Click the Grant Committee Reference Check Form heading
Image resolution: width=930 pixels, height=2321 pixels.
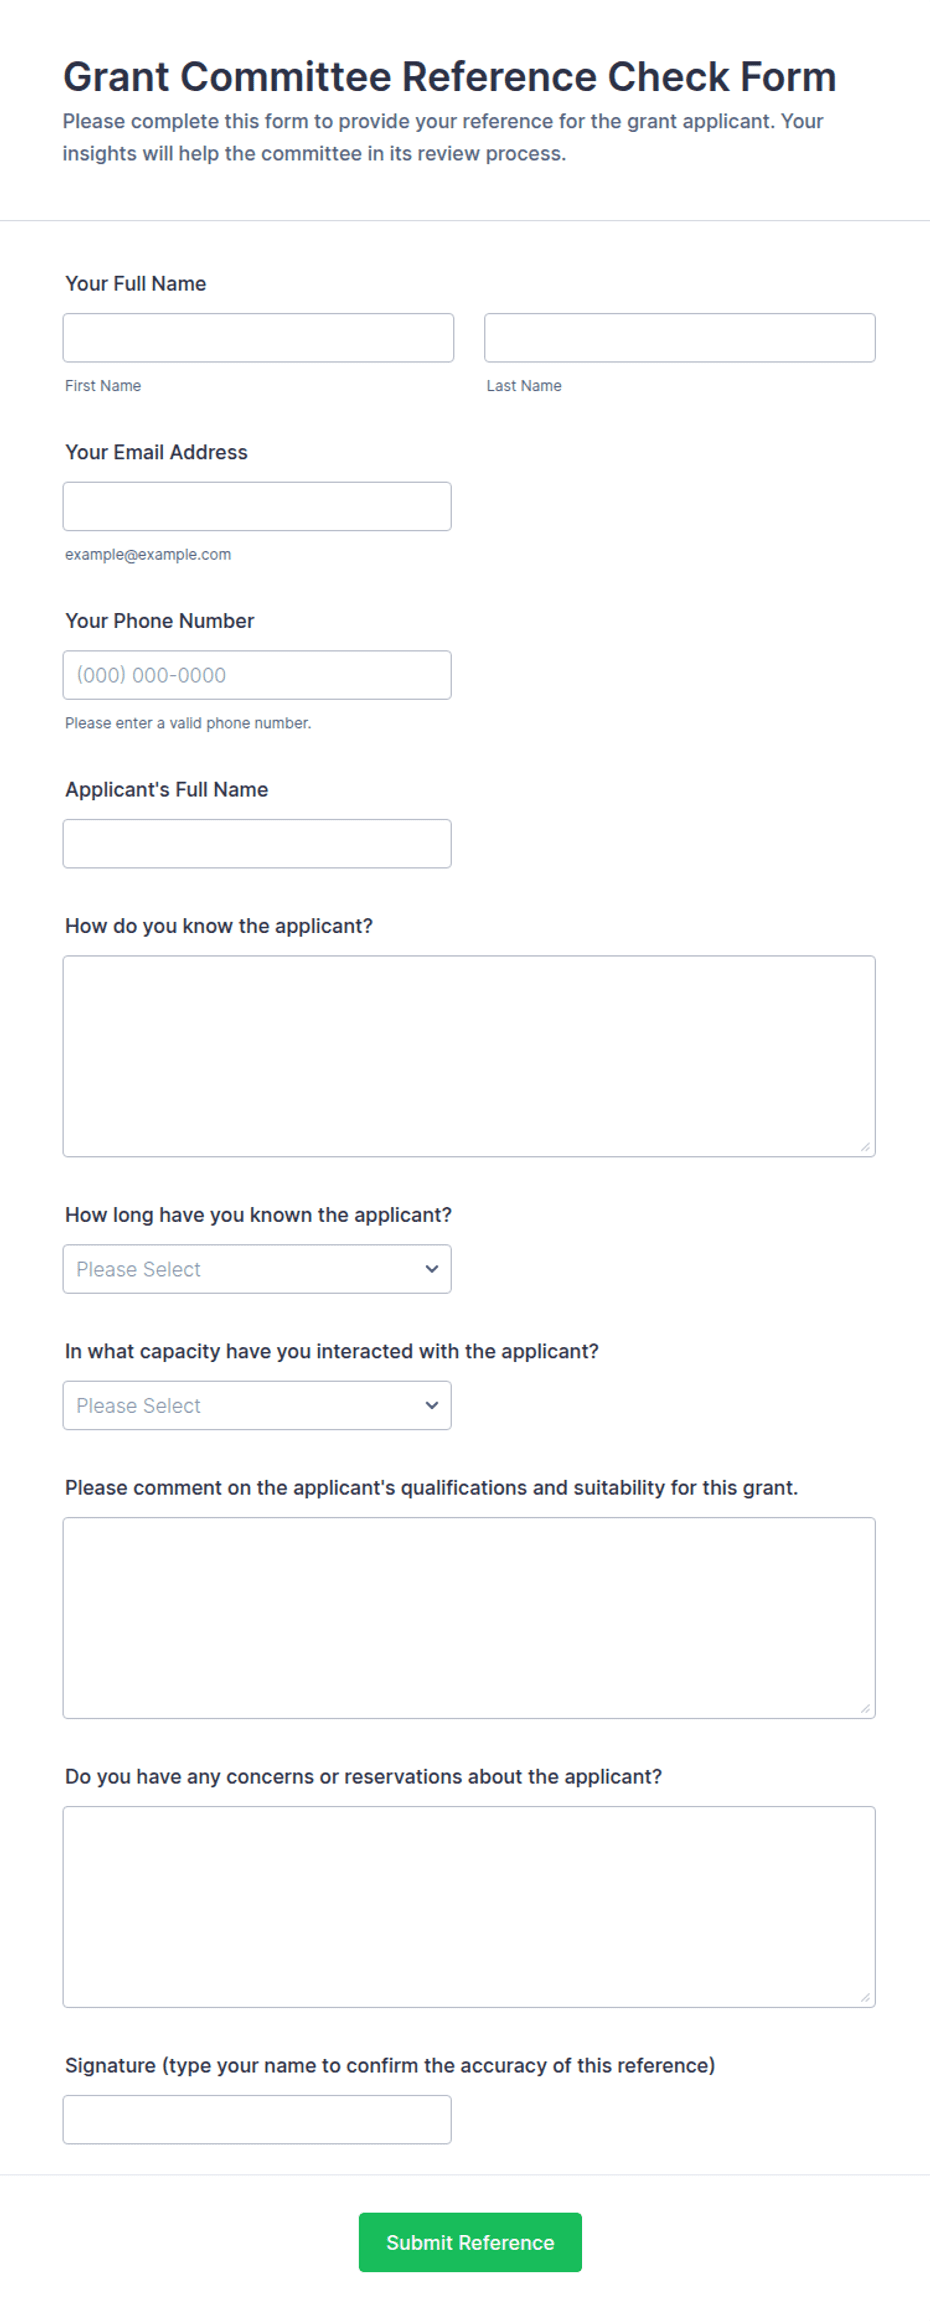450,77
